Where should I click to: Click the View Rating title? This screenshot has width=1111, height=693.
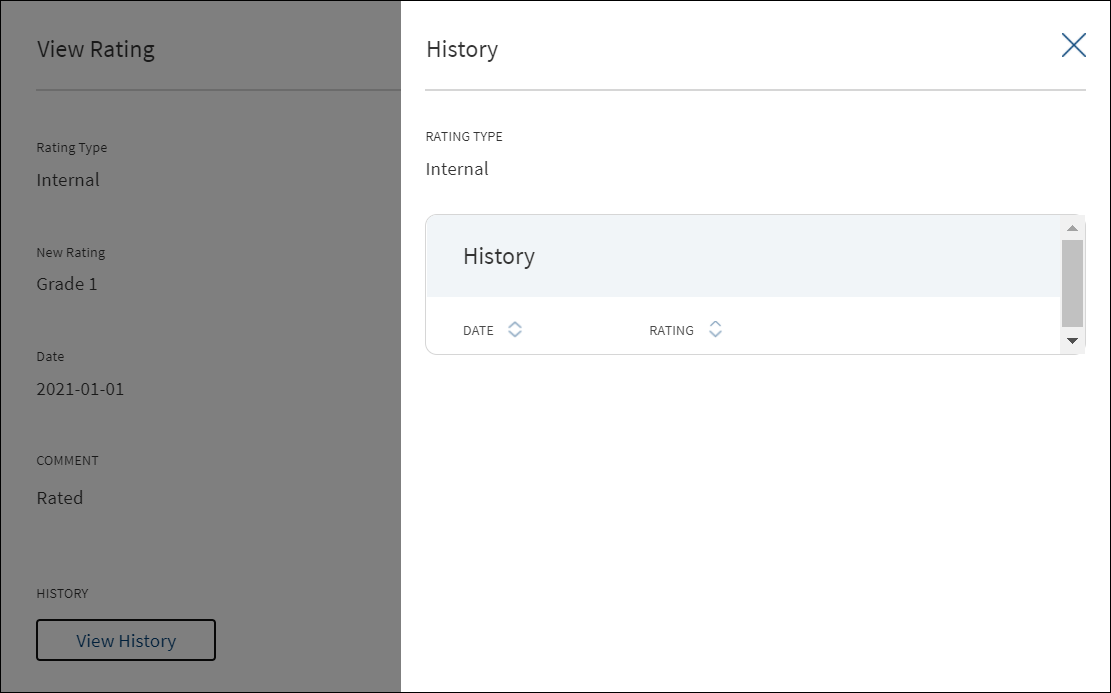[x=96, y=49]
